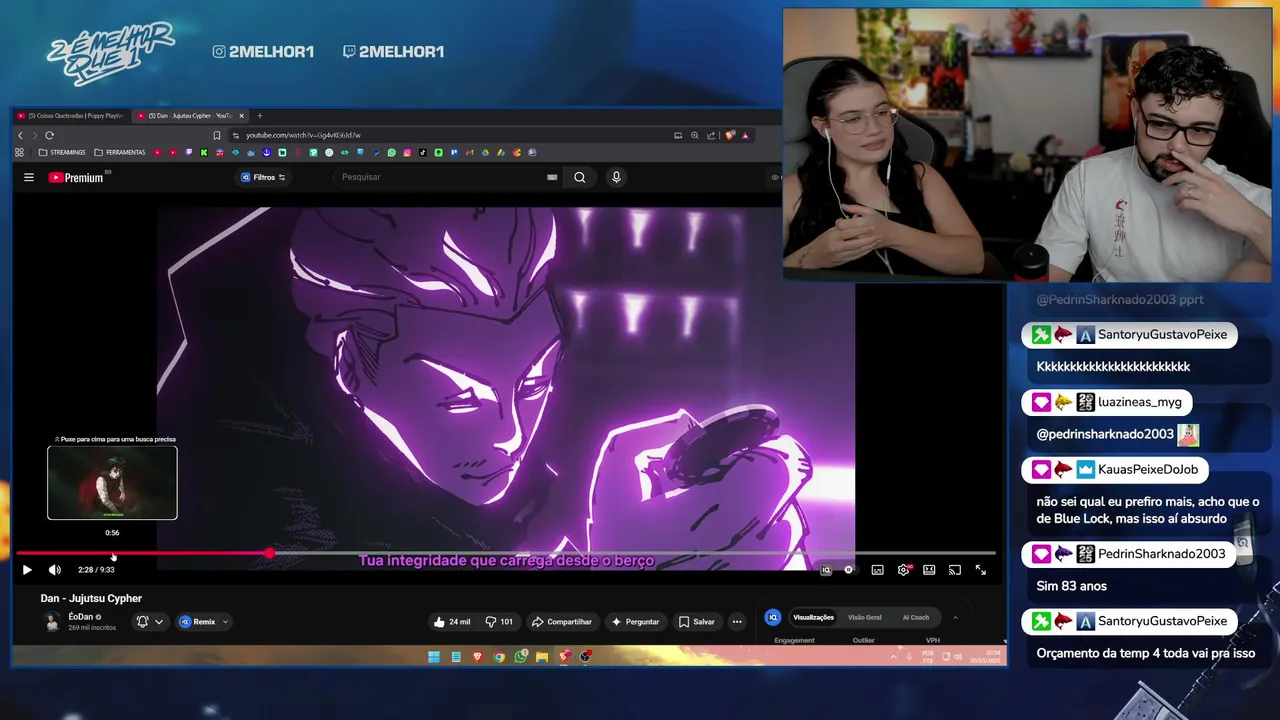1280x720 pixels.
Task: Open Chrome from the taskbar
Action: pyautogui.click(x=499, y=657)
